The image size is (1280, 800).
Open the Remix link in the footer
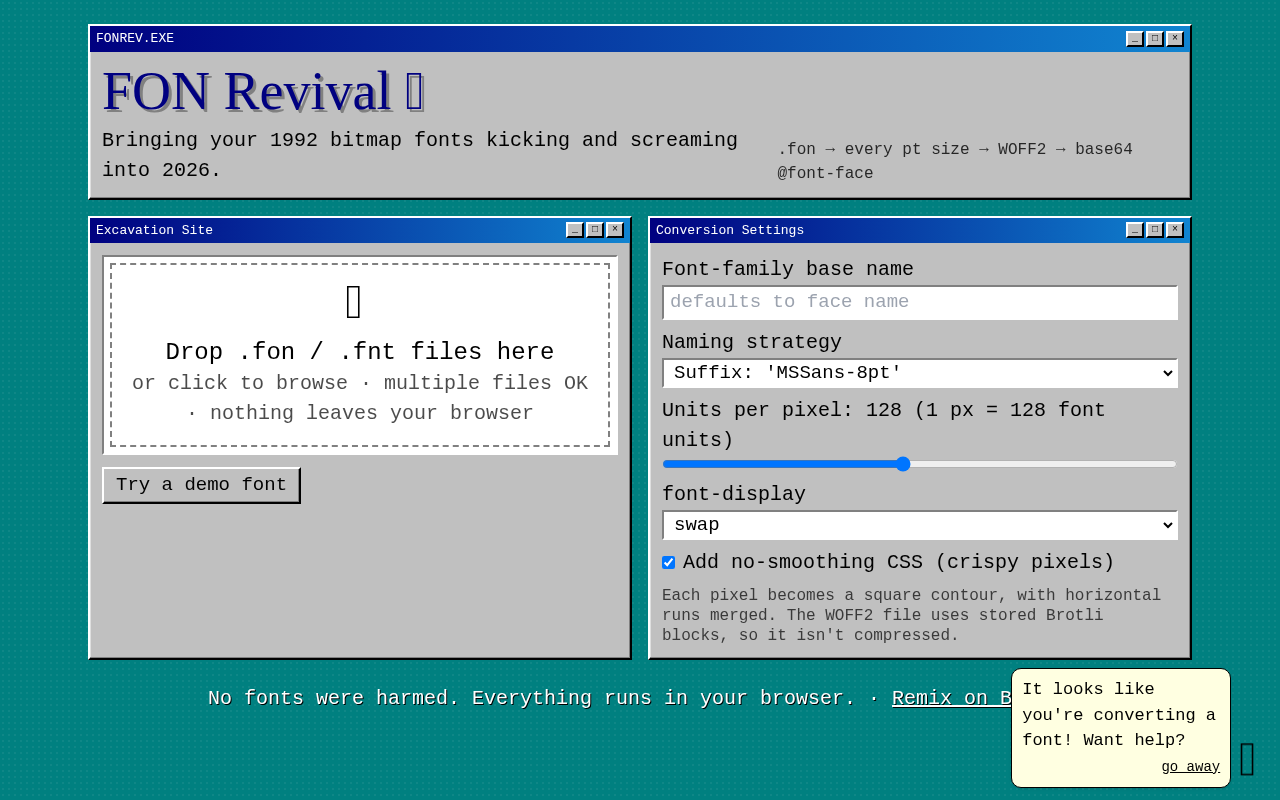[x=951, y=698]
